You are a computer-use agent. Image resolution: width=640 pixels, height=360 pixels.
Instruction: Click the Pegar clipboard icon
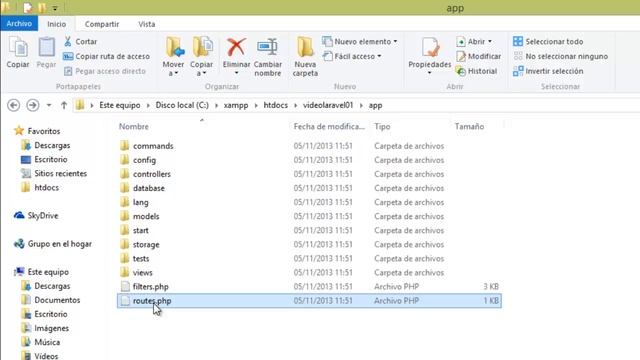coord(47,47)
